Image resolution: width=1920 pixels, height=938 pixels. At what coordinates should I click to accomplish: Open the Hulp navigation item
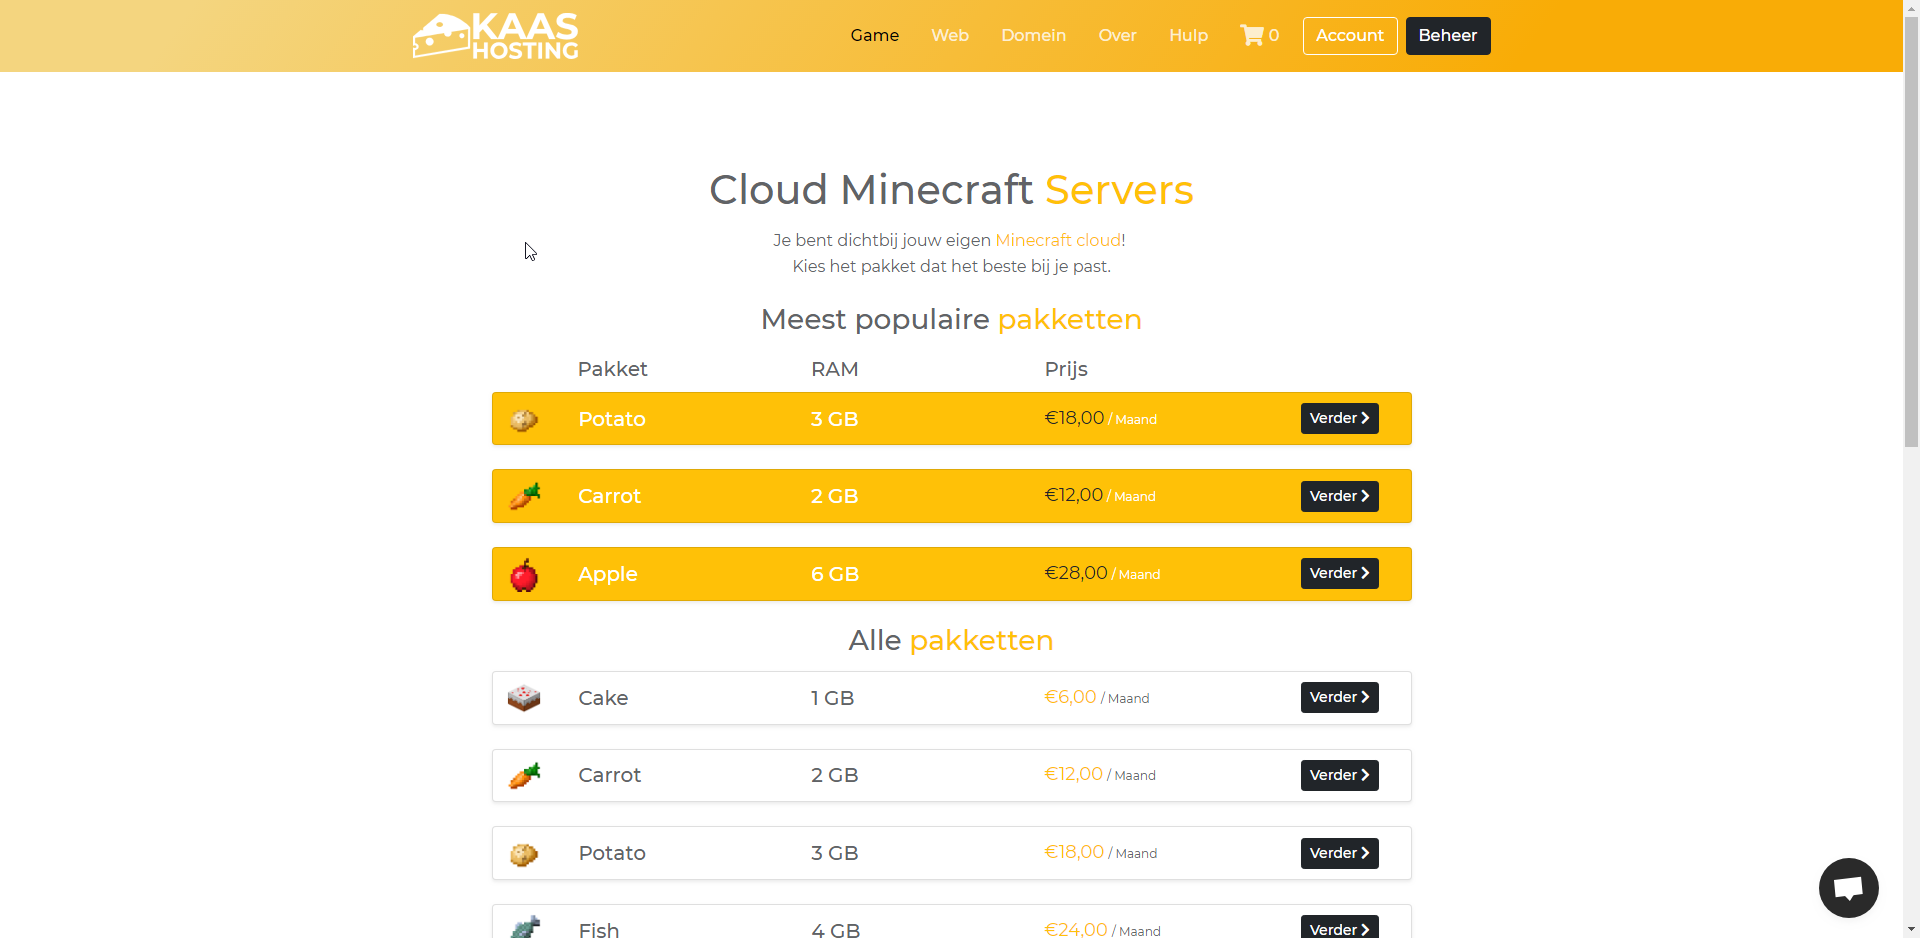(1188, 36)
